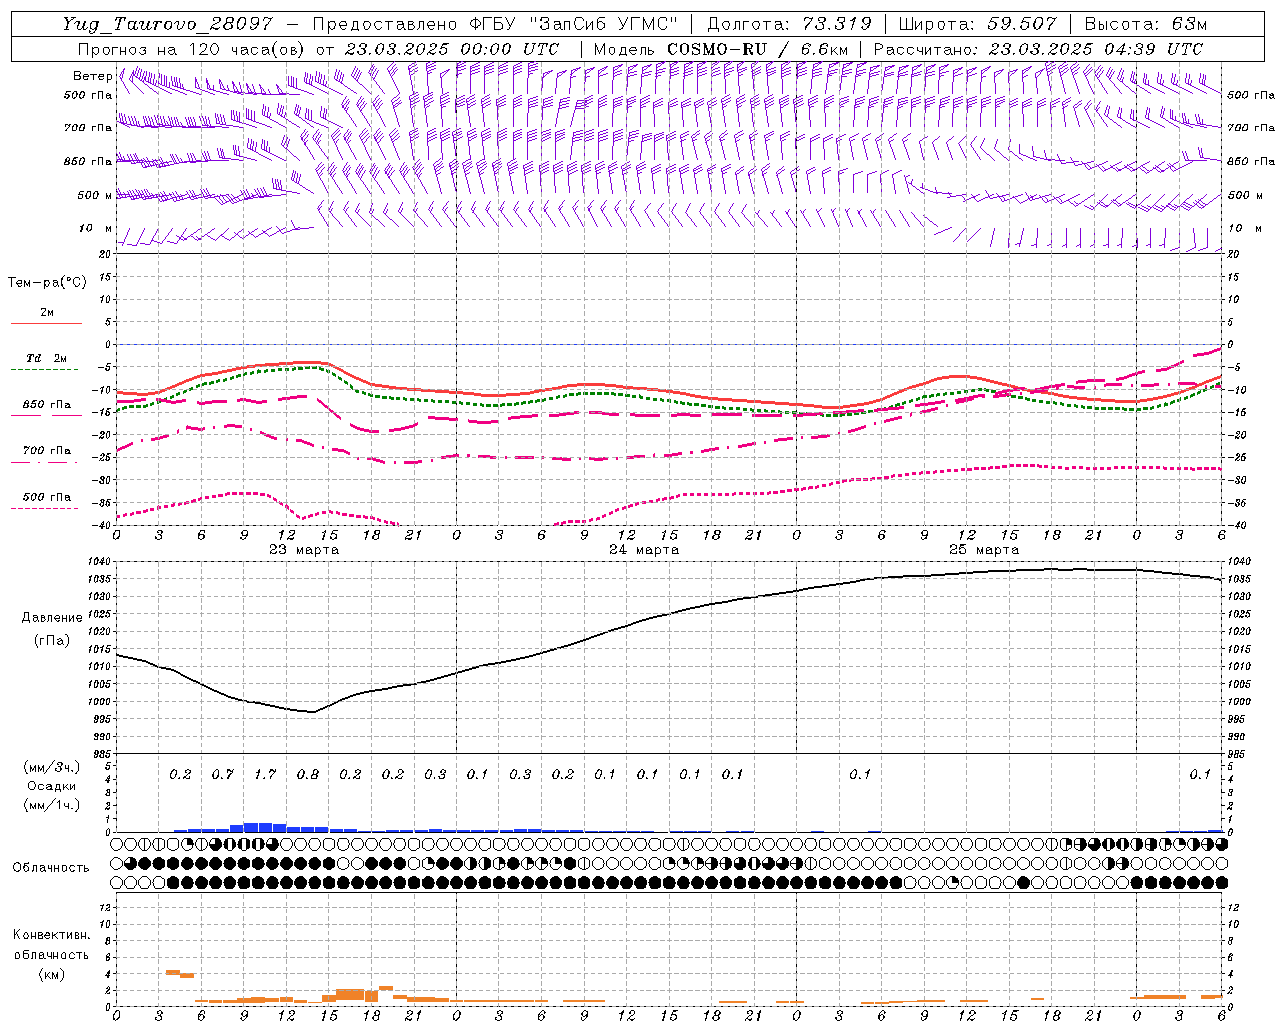Select the Осадки precipitation label
The height and width of the screenshot is (1024, 1280).
(52, 786)
